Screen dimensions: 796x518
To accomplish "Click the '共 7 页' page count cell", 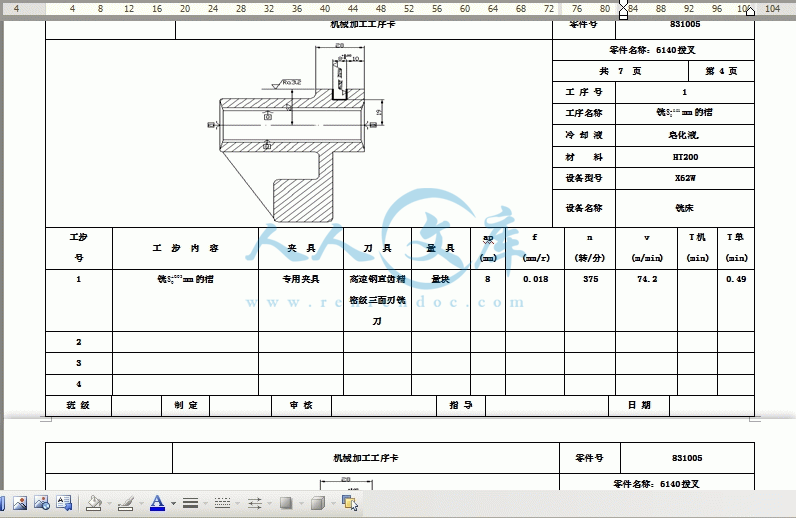I will (620, 71).
